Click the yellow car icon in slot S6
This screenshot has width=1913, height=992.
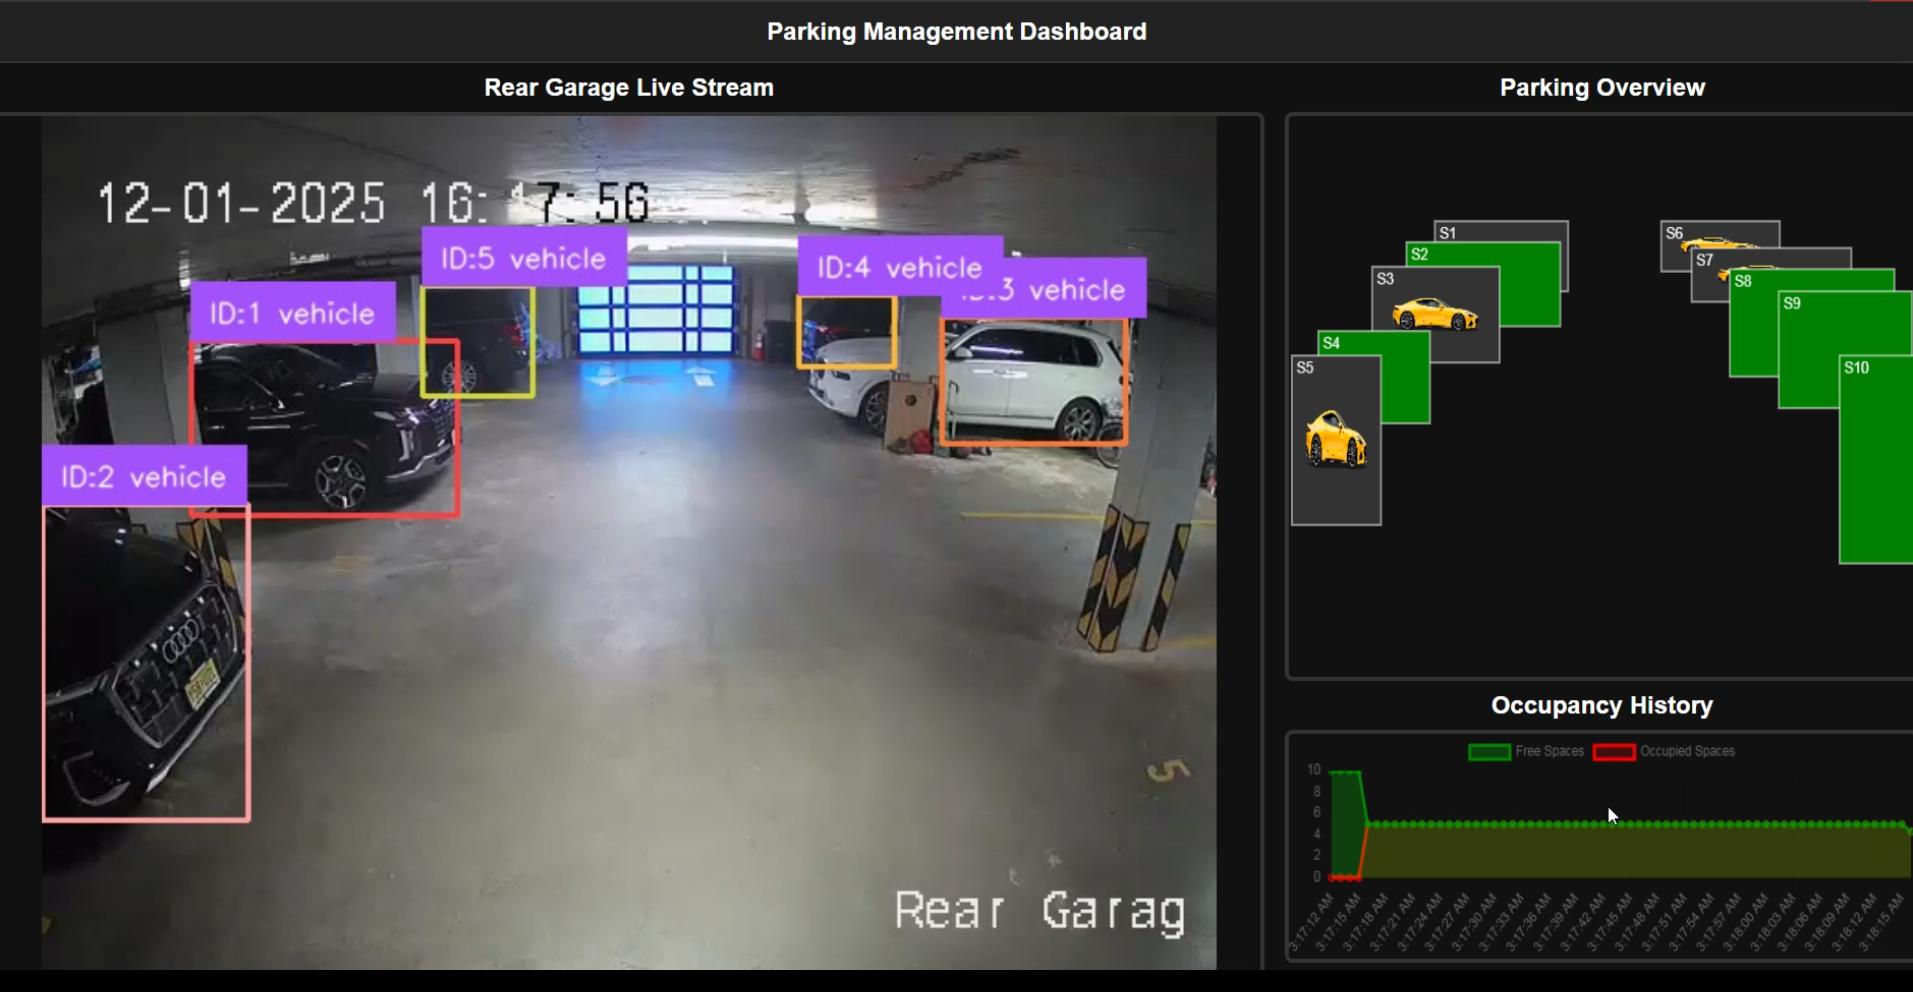click(x=1718, y=243)
